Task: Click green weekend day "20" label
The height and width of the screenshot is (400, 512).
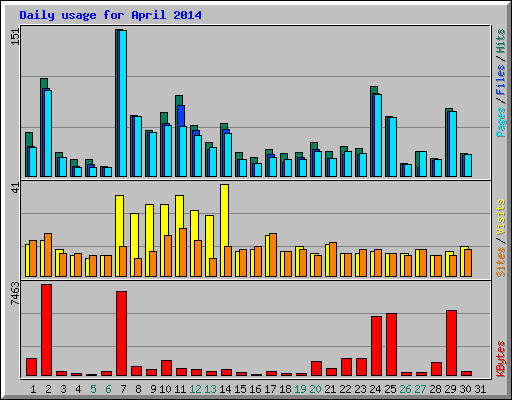Action: click(315, 389)
